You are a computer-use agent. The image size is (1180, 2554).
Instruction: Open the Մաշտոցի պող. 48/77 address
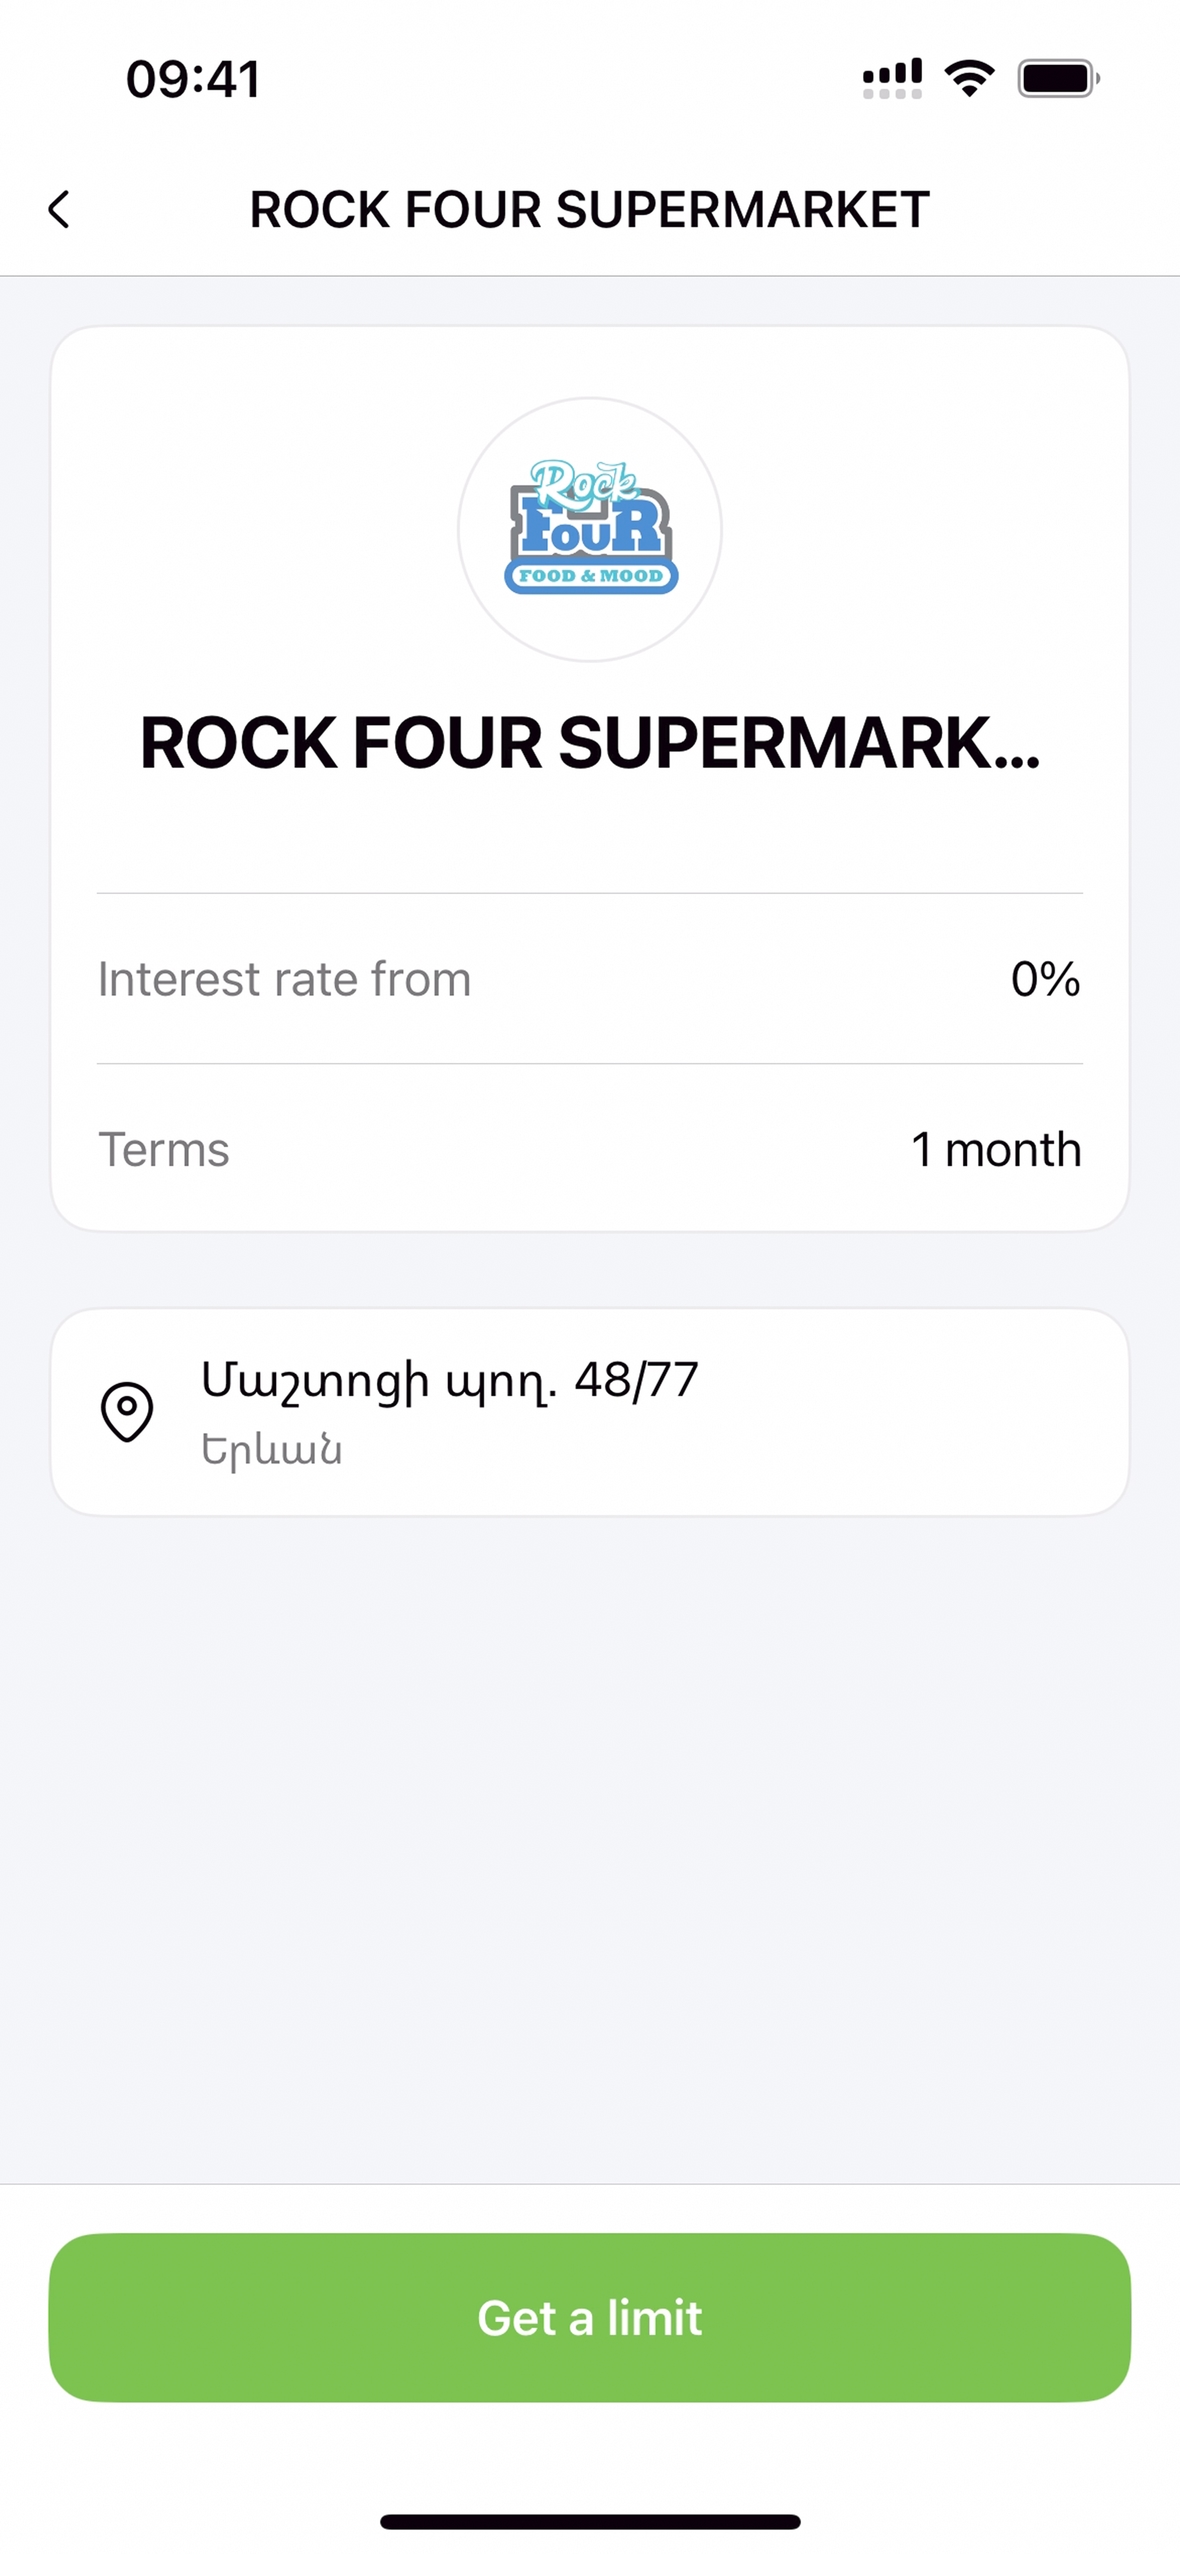449,1381
